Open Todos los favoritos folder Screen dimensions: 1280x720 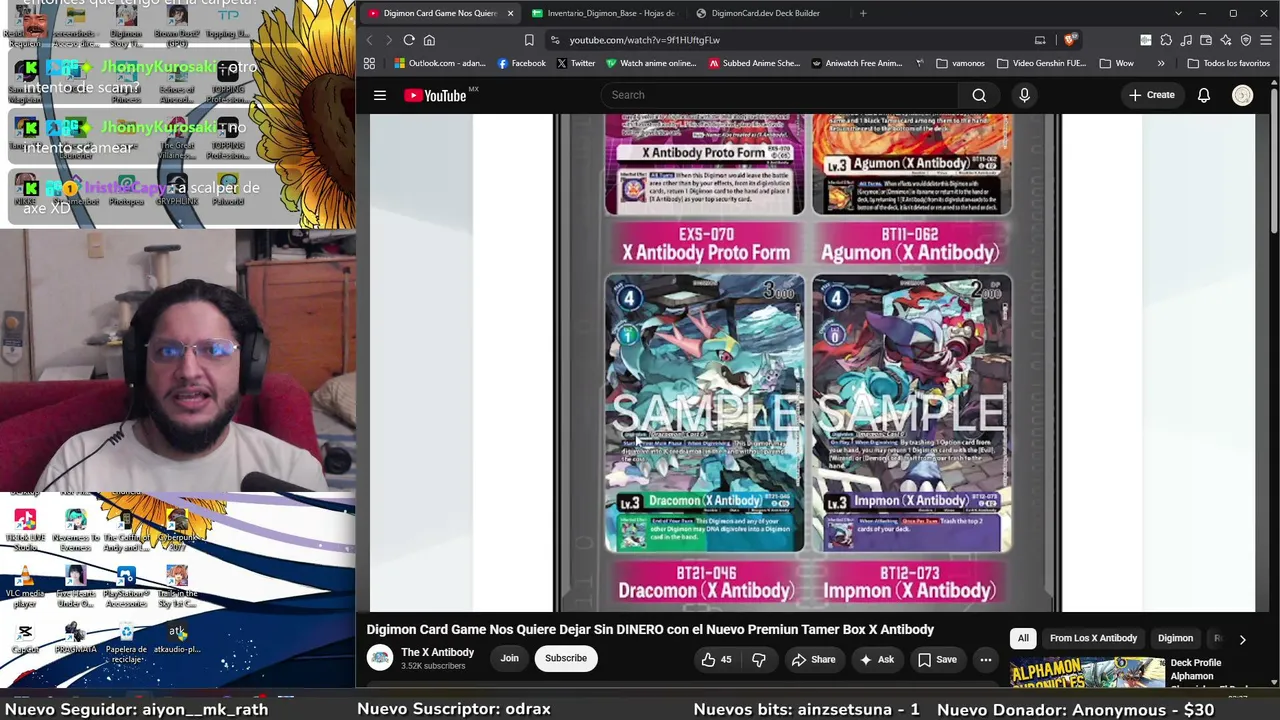click(1228, 63)
